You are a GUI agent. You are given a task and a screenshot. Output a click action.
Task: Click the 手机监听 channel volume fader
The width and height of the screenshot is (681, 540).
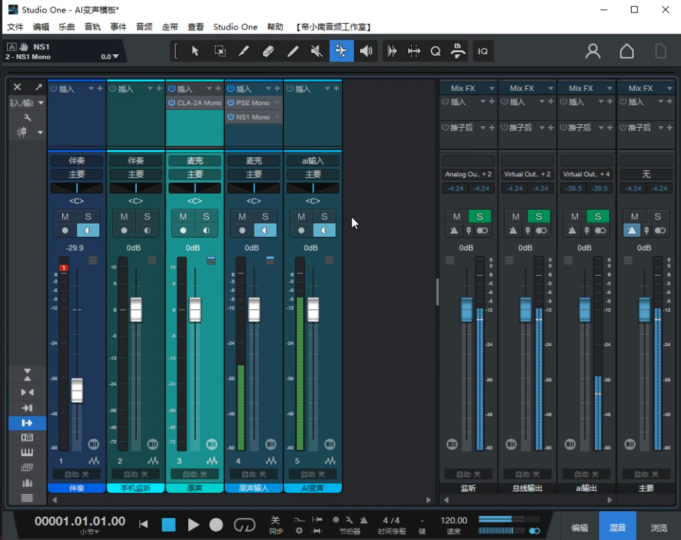[136, 309]
